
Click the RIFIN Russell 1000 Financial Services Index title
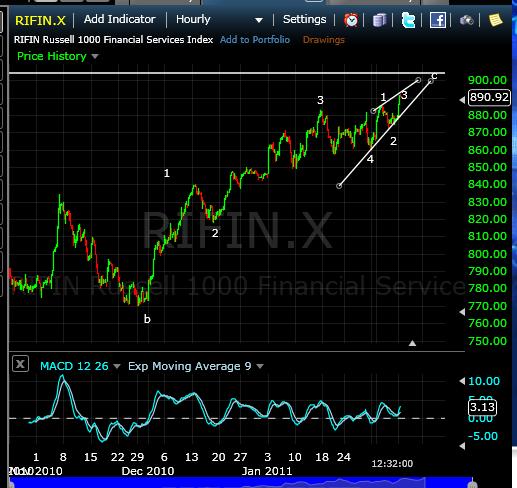[113, 40]
